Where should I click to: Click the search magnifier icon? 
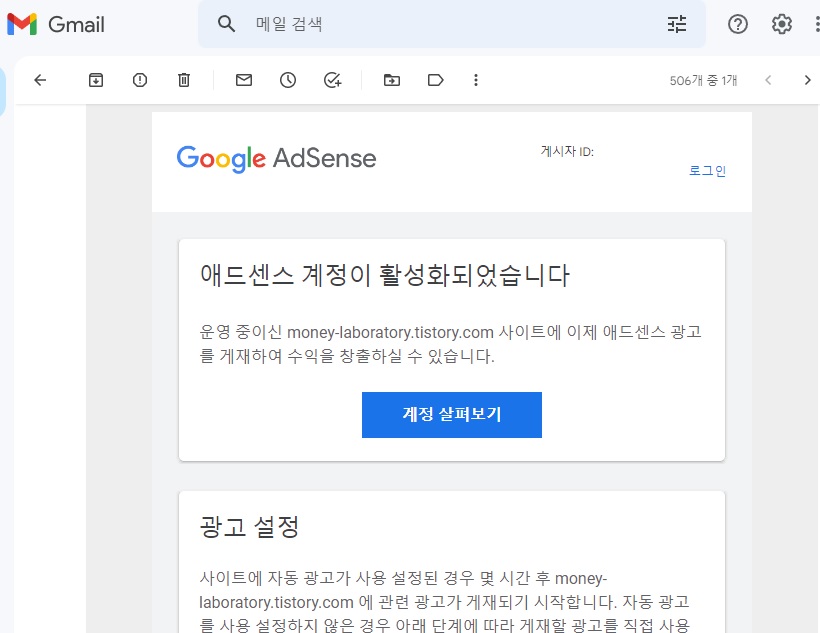226,24
